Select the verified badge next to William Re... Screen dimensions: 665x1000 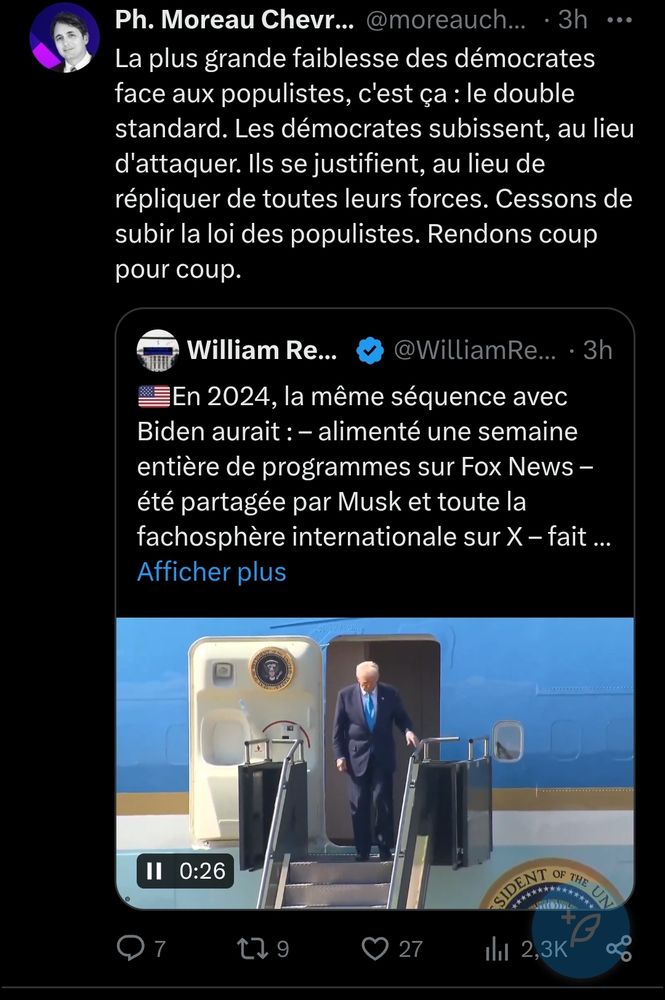click(x=370, y=350)
